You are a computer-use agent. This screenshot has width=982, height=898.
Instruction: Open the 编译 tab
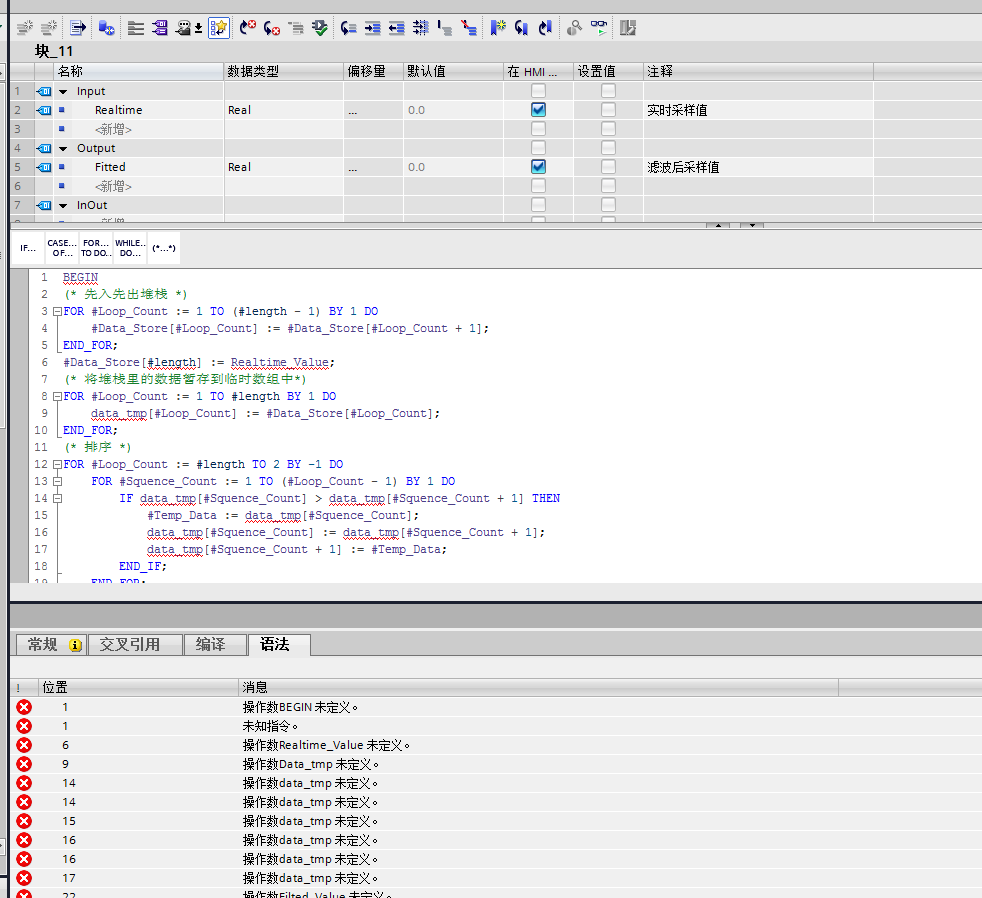210,645
